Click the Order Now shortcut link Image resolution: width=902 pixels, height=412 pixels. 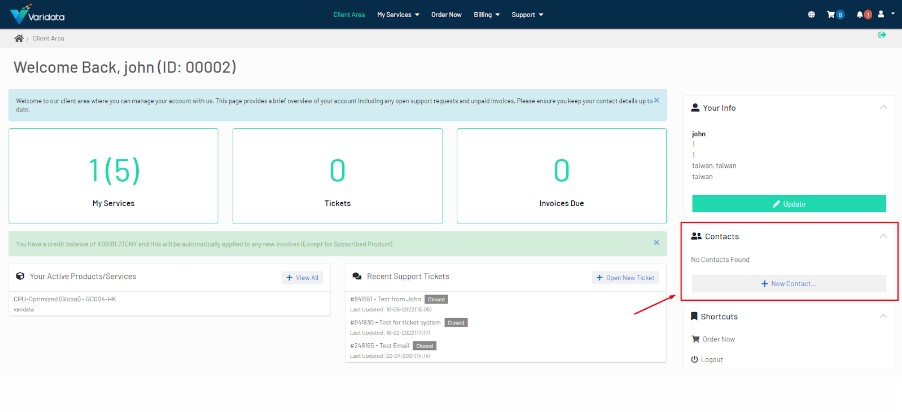[718, 339]
